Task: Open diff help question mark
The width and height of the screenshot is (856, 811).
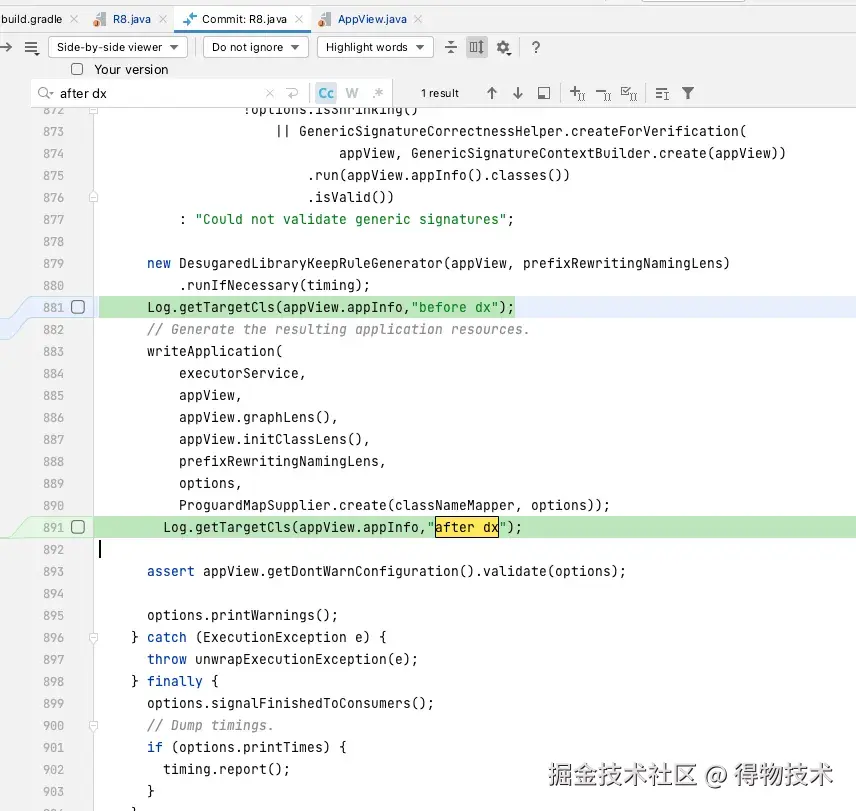Action: tap(536, 47)
